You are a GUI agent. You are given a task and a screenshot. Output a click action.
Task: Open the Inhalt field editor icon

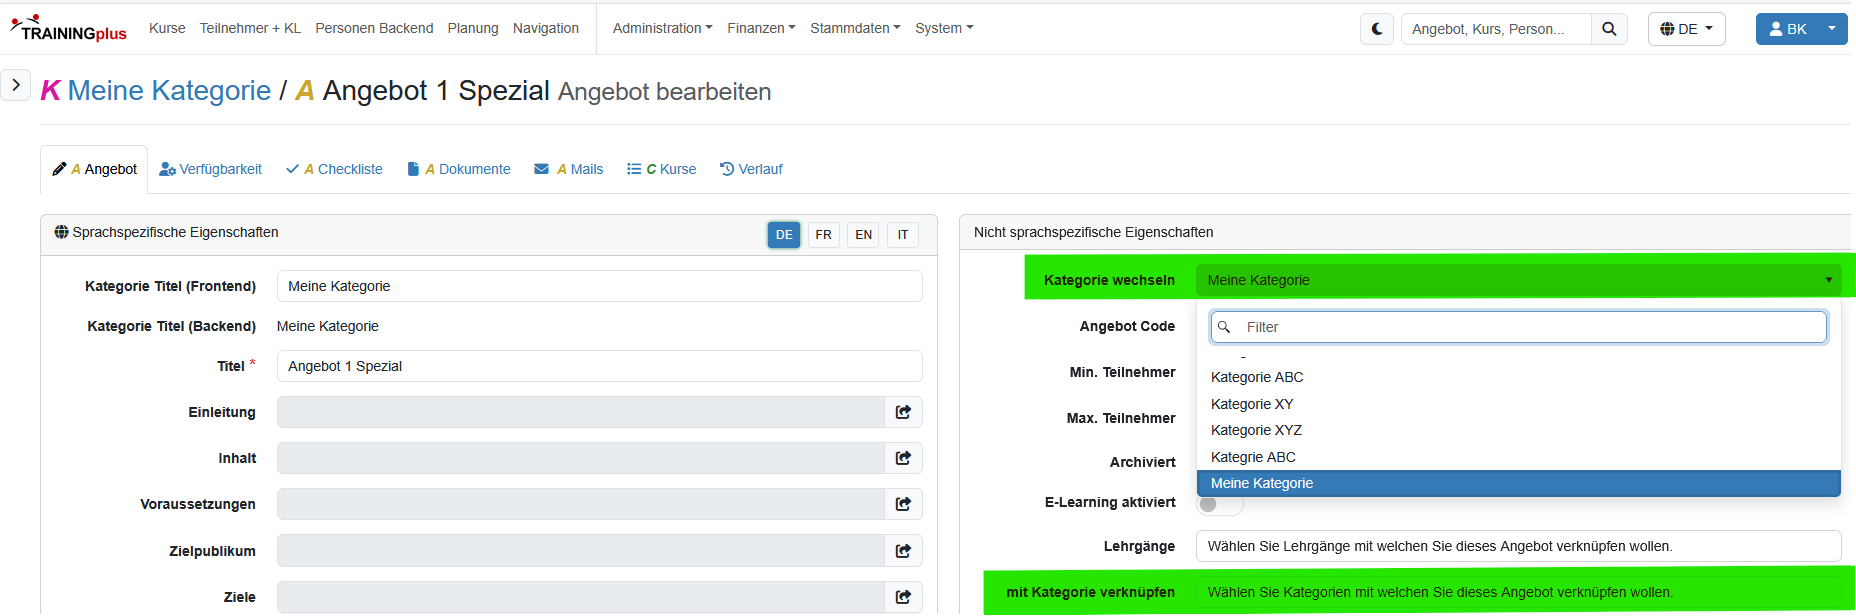tap(903, 458)
